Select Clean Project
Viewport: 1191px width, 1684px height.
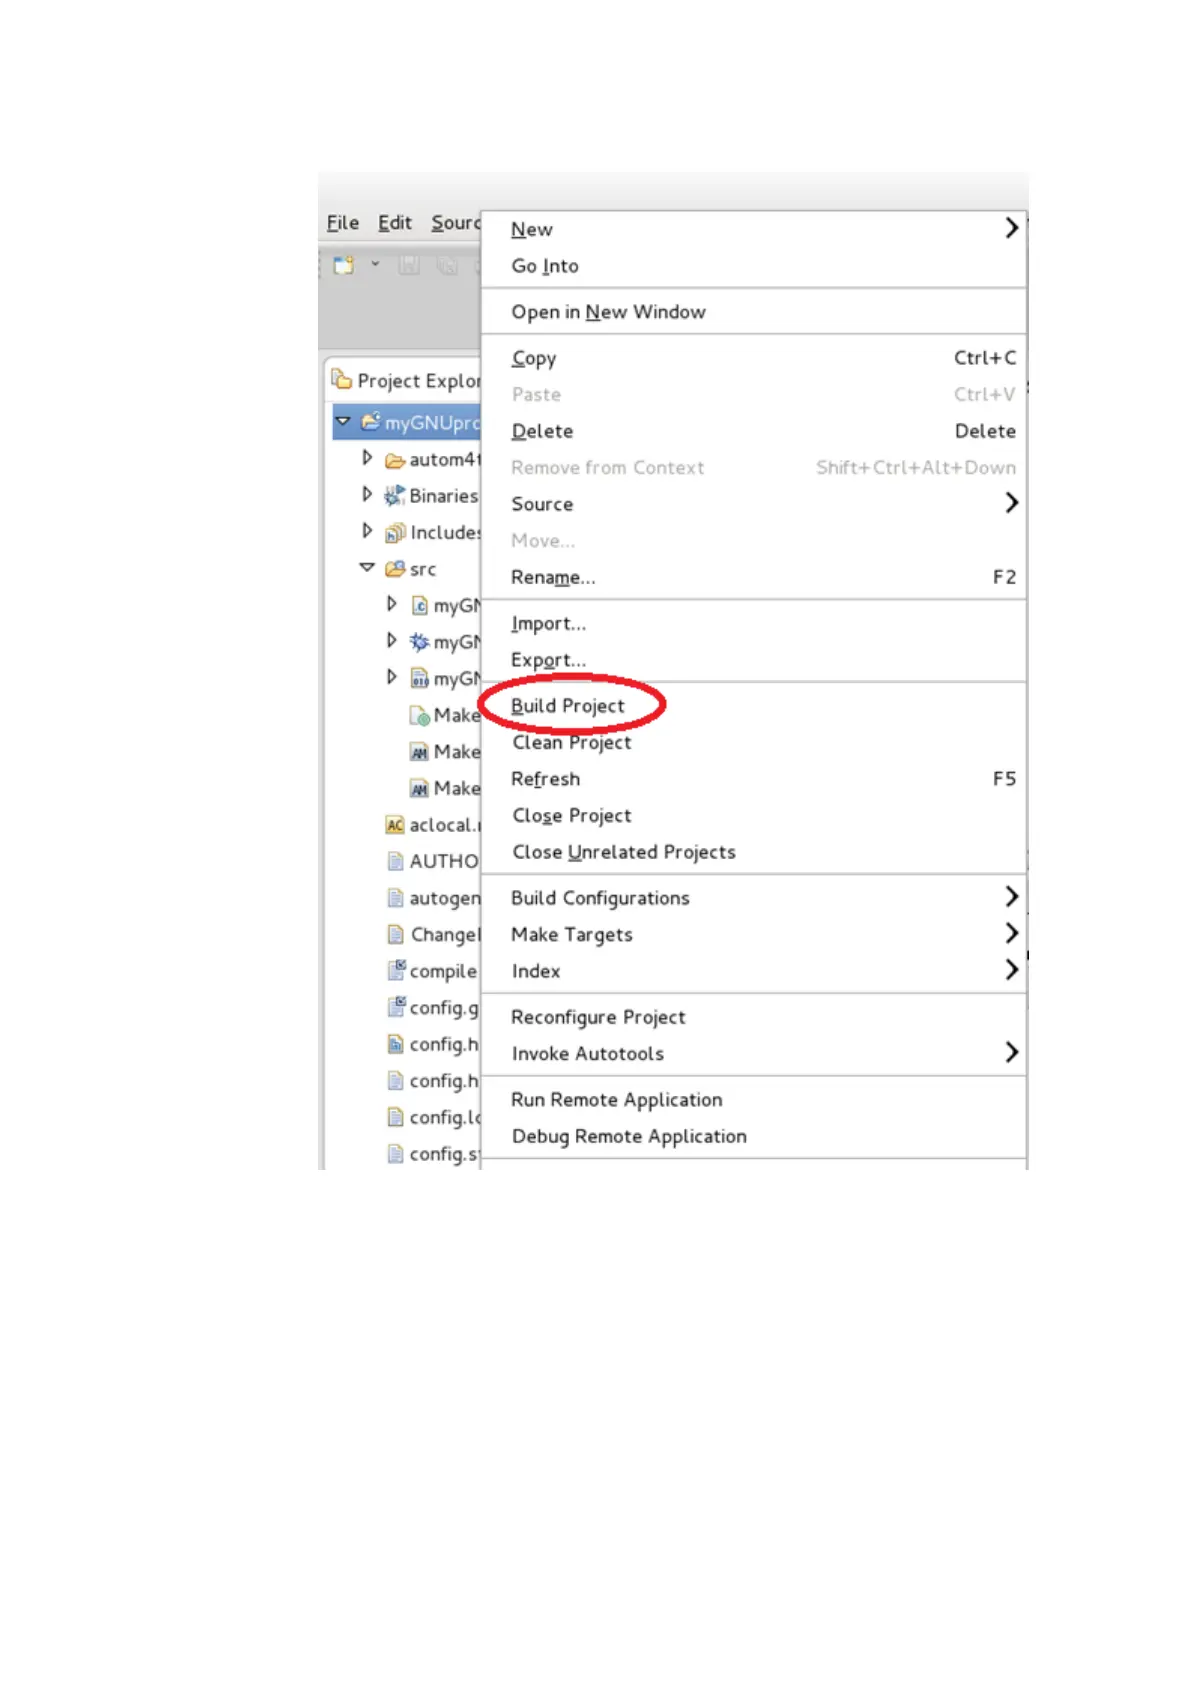(x=754, y=742)
